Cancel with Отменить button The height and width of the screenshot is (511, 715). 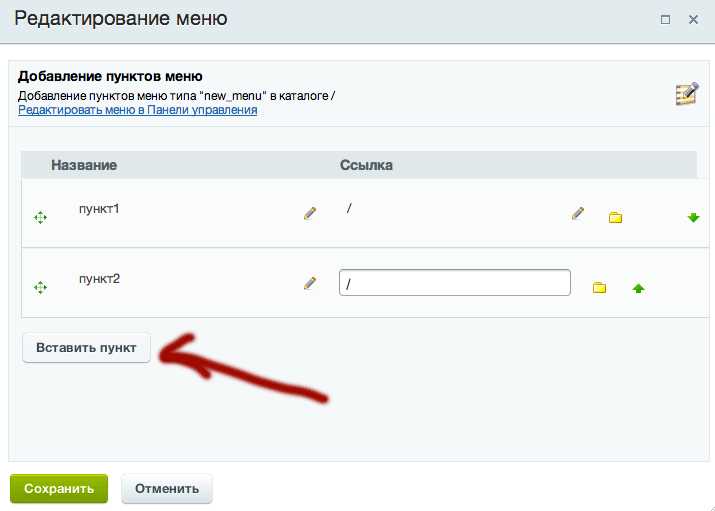pos(167,489)
